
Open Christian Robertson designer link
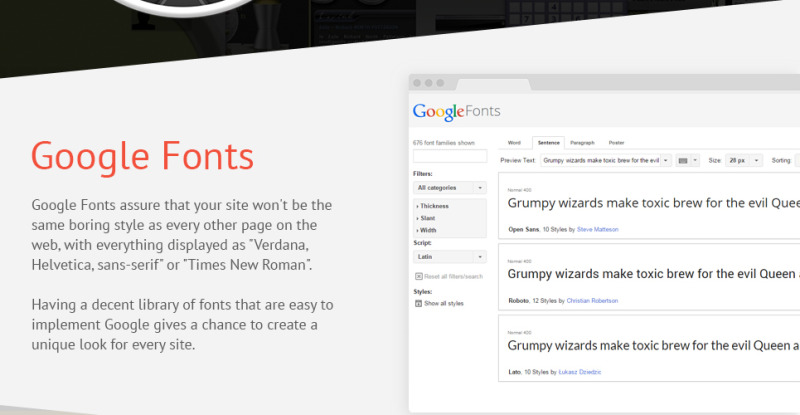pyautogui.click(x=592, y=301)
